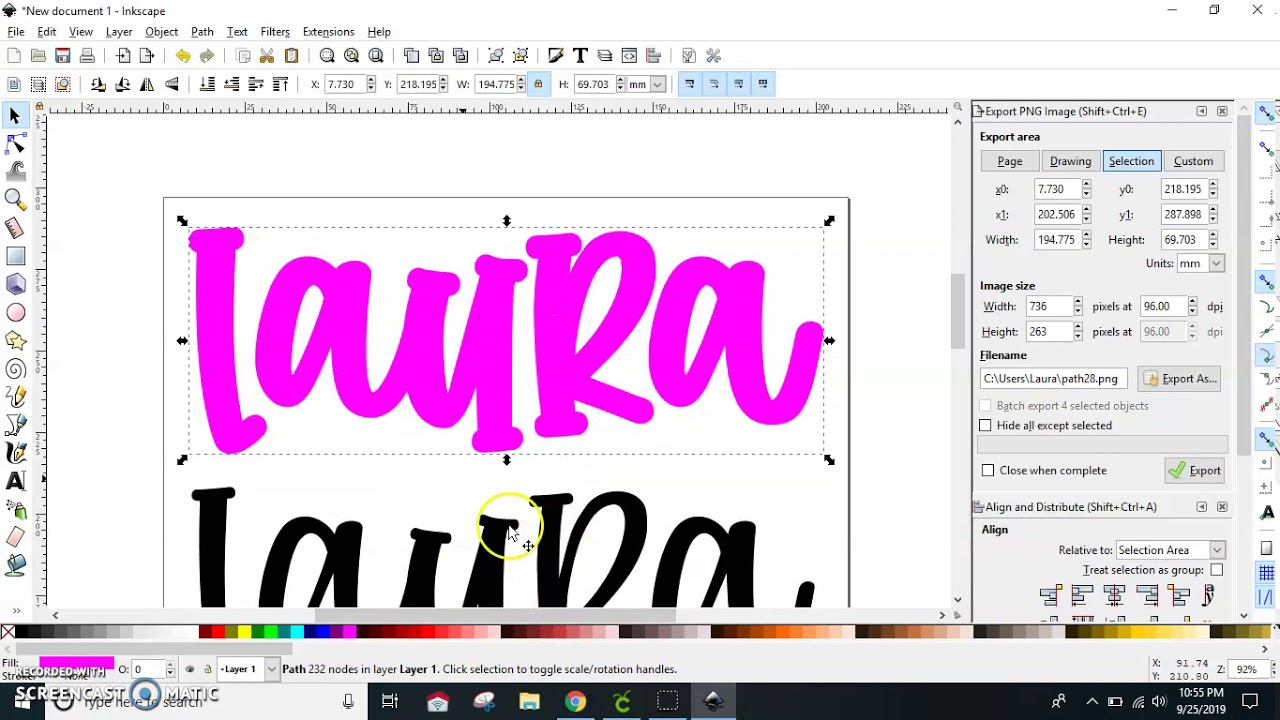The height and width of the screenshot is (720, 1280).
Task: Click the Undo arrow icon
Action: [x=182, y=56]
